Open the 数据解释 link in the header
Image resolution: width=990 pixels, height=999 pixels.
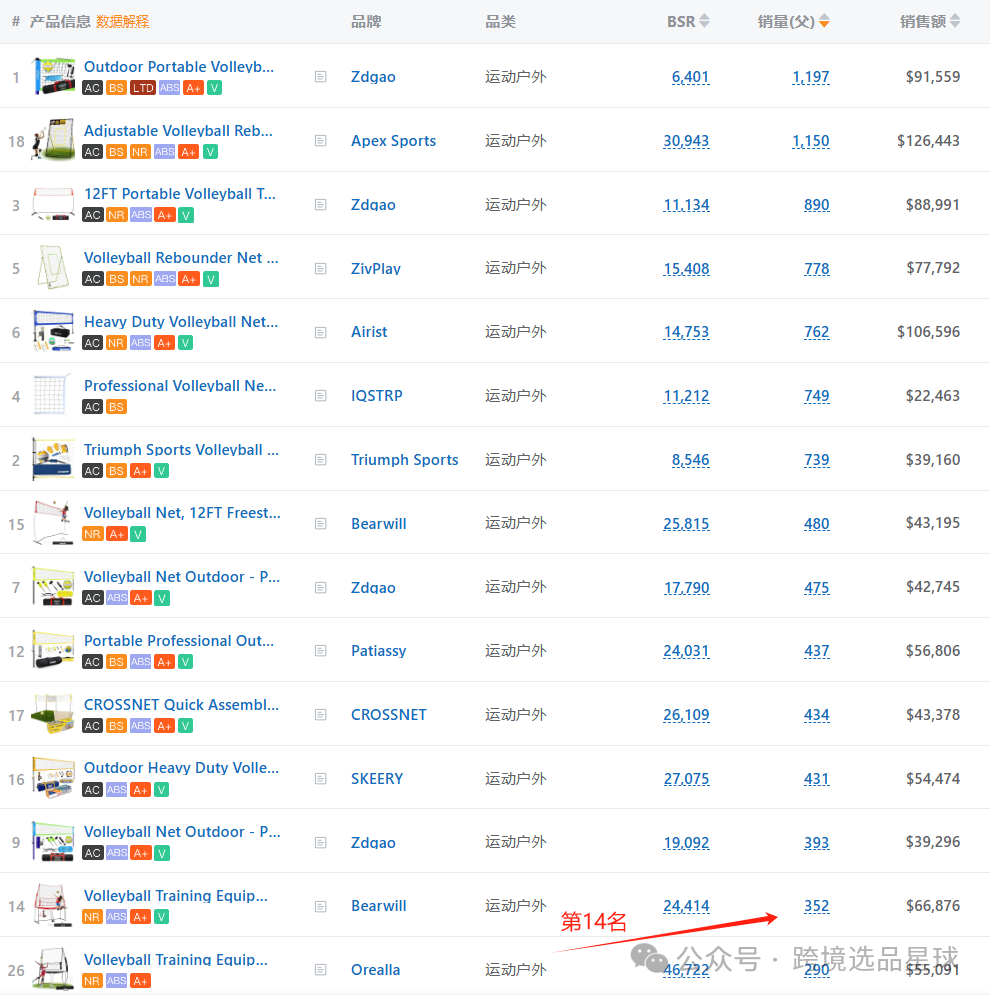(123, 22)
